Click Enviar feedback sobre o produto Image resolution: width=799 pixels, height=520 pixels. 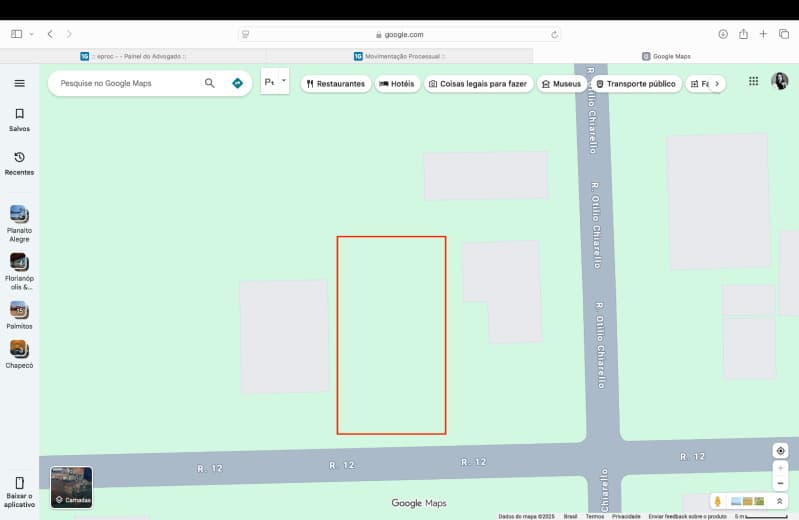coord(687,516)
